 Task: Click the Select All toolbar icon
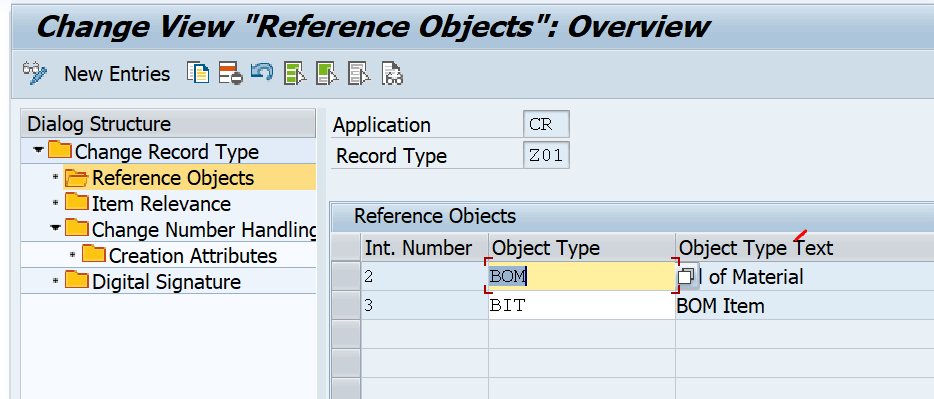[294, 73]
